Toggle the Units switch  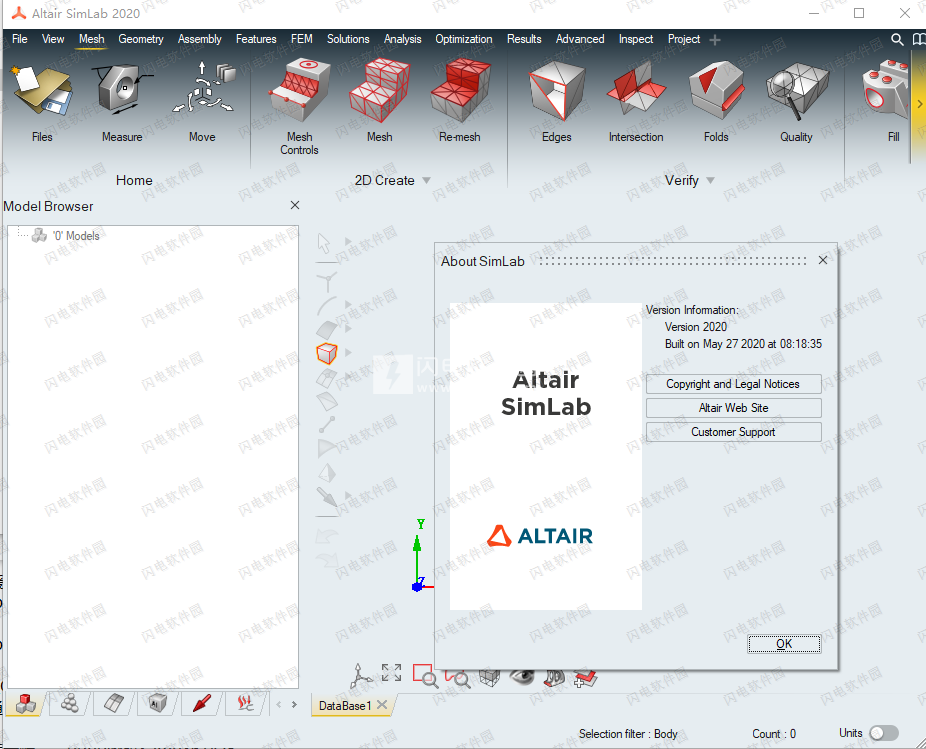(884, 733)
